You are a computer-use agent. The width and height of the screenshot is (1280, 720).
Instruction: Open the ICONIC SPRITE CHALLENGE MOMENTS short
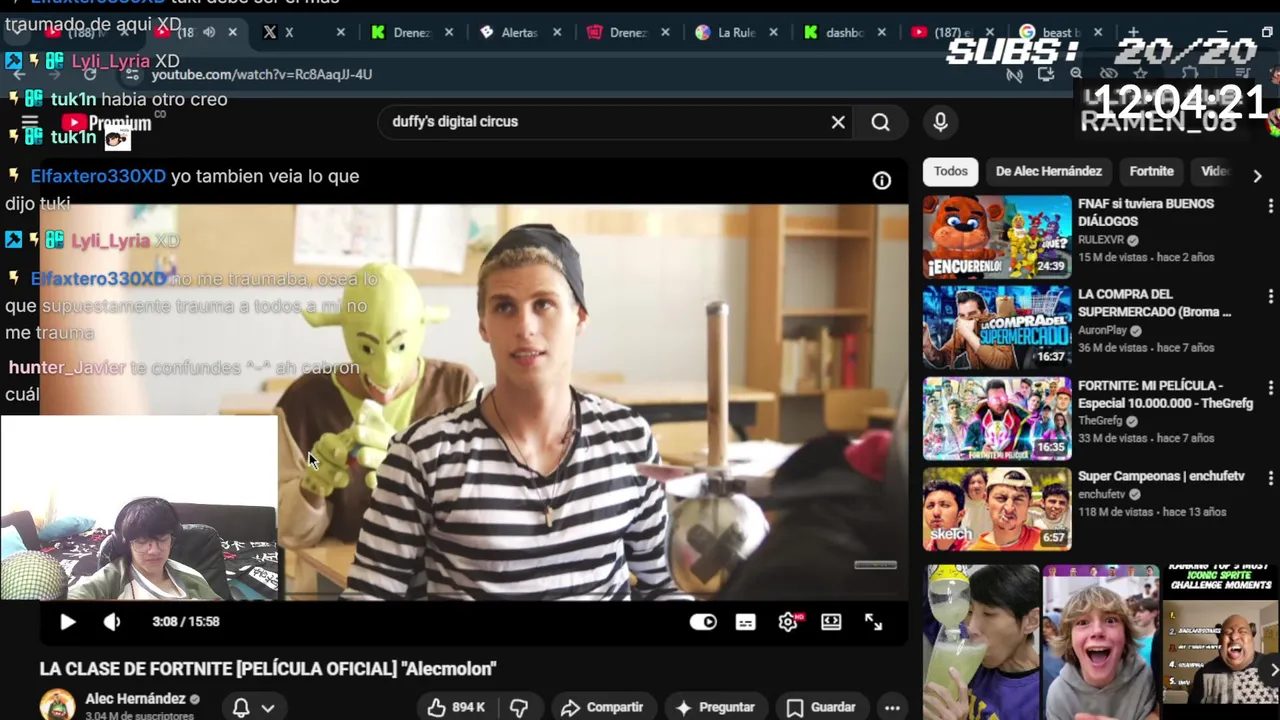click(1220, 642)
